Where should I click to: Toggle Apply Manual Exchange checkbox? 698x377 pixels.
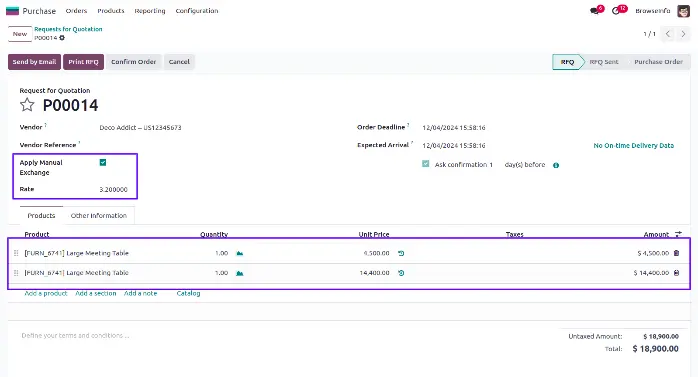103,162
